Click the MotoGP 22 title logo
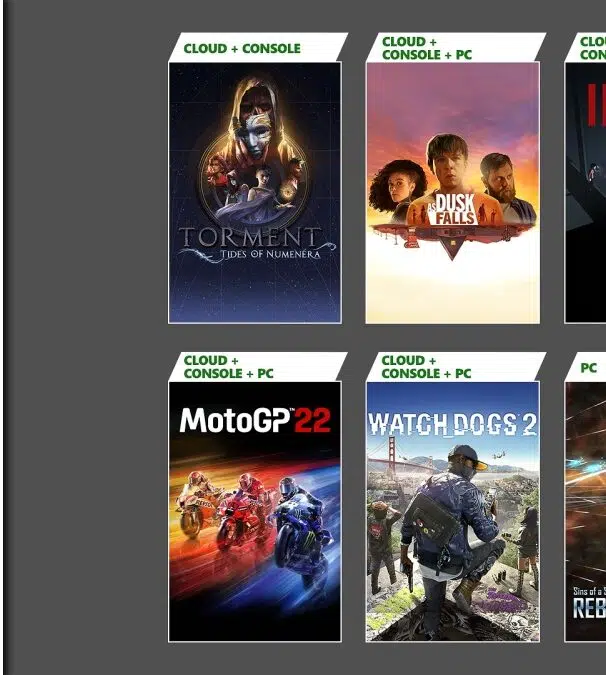This screenshot has height=675, width=606. point(255,420)
